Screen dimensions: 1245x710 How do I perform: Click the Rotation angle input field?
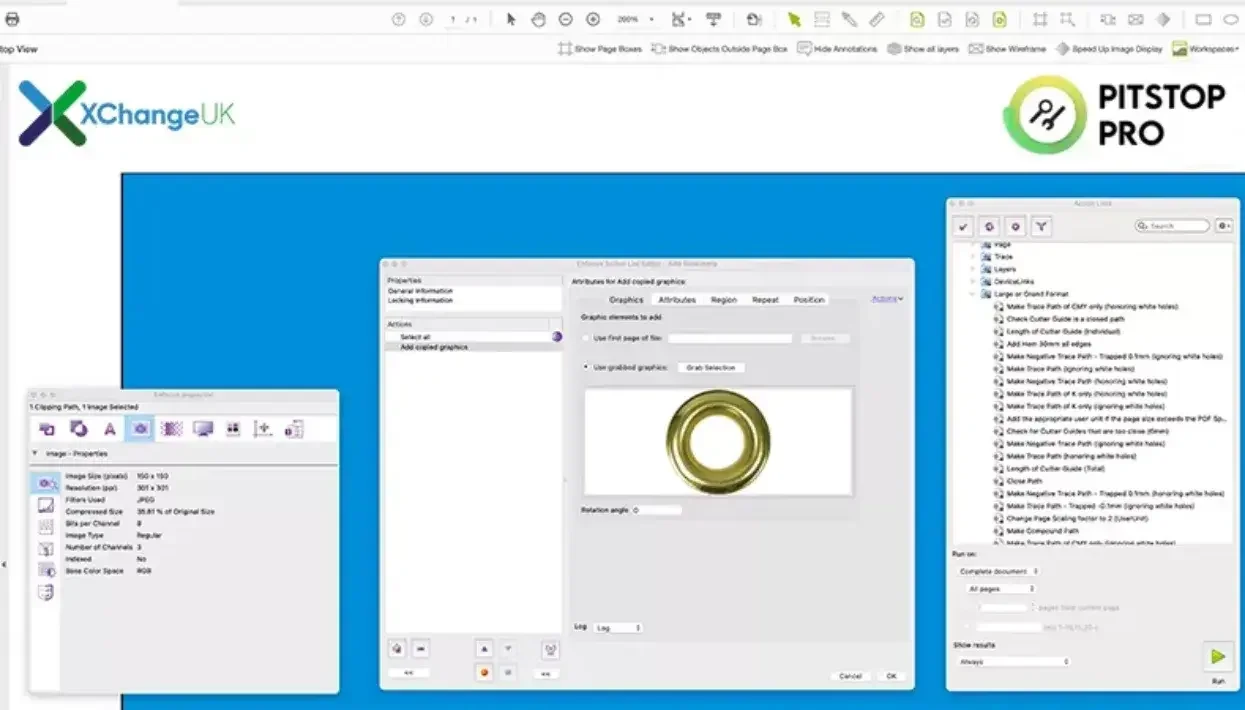tap(657, 510)
